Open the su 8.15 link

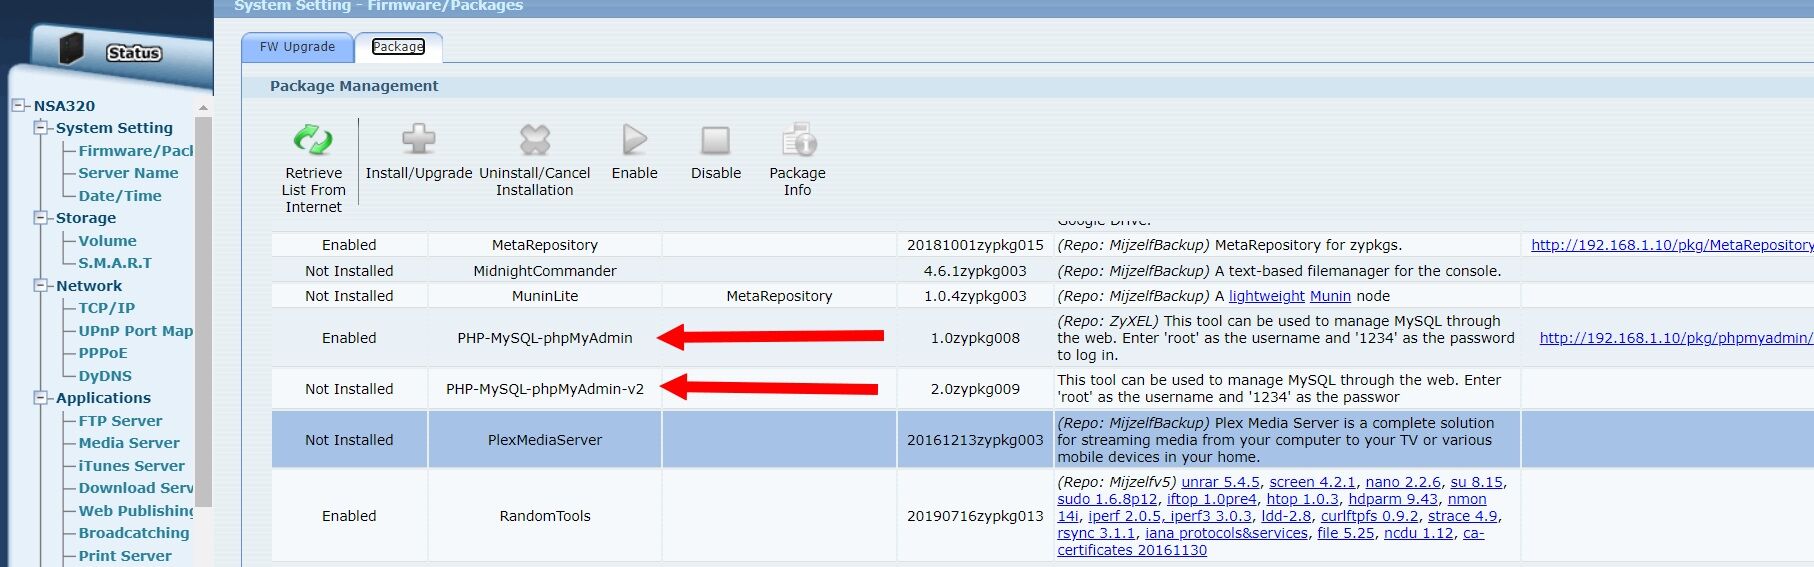[x=1476, y=481]
